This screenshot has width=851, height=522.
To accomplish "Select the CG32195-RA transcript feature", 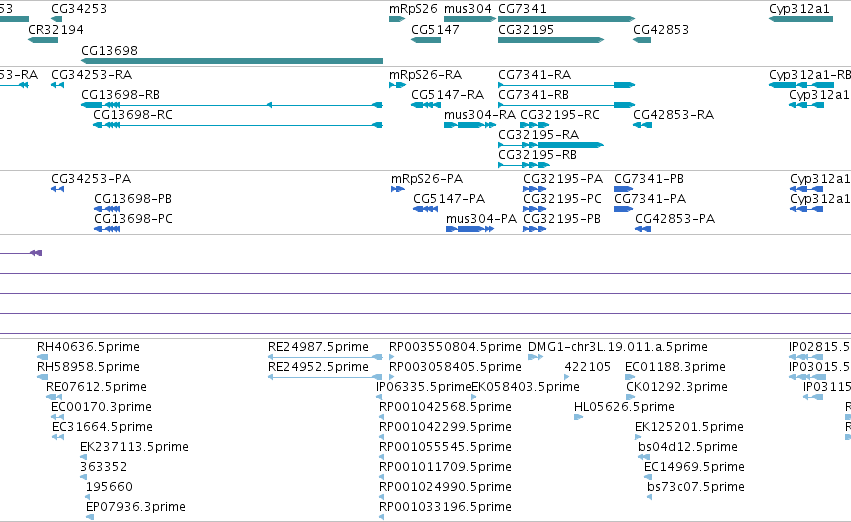I will (x=551, y=145).
